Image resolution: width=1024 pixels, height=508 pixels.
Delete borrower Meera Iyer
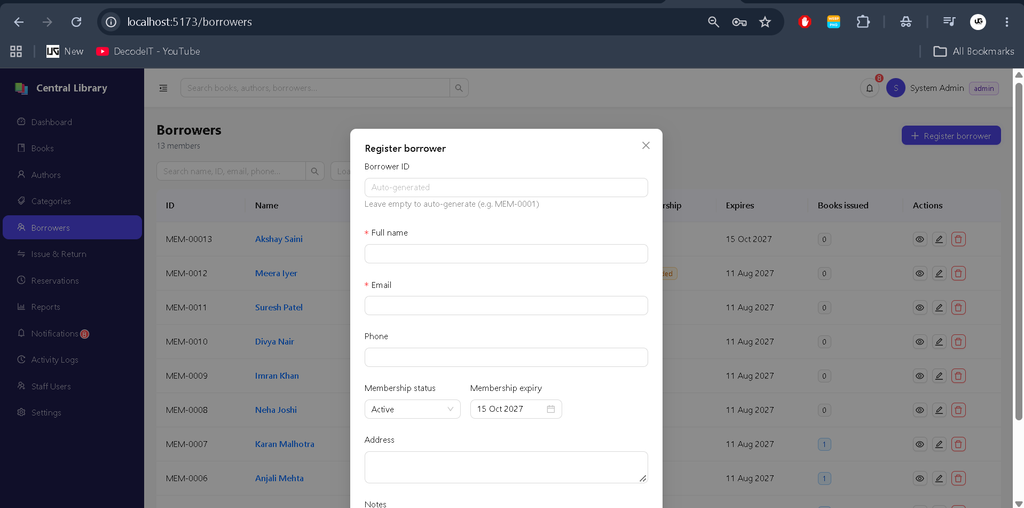(x=958, y=274)
